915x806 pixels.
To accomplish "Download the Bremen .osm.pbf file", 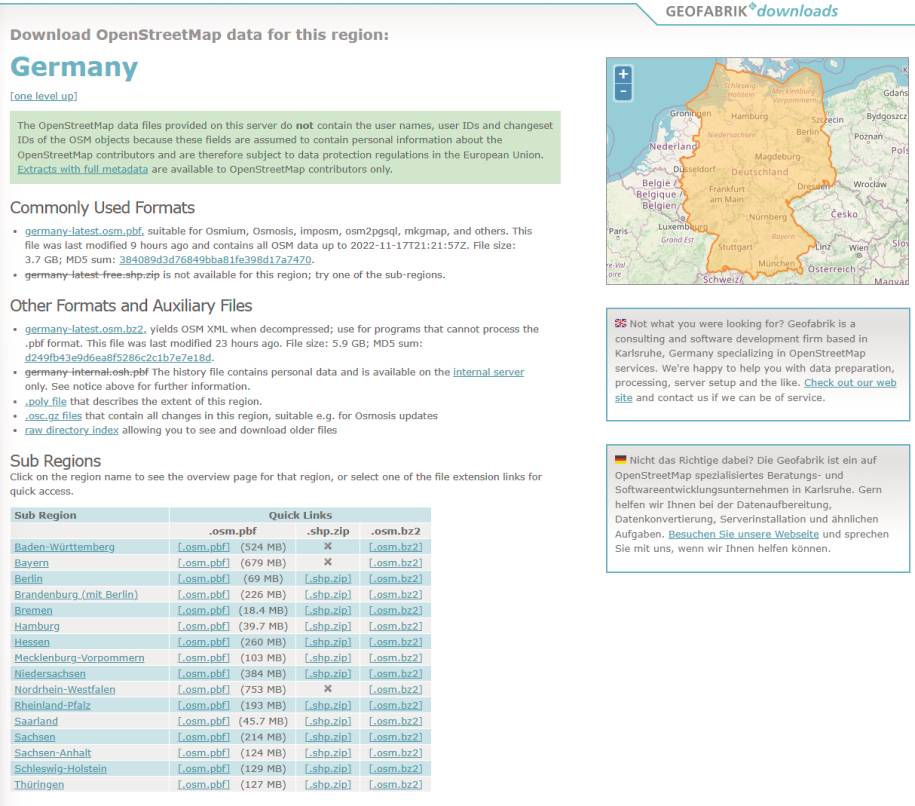I will tap(204, 610).
